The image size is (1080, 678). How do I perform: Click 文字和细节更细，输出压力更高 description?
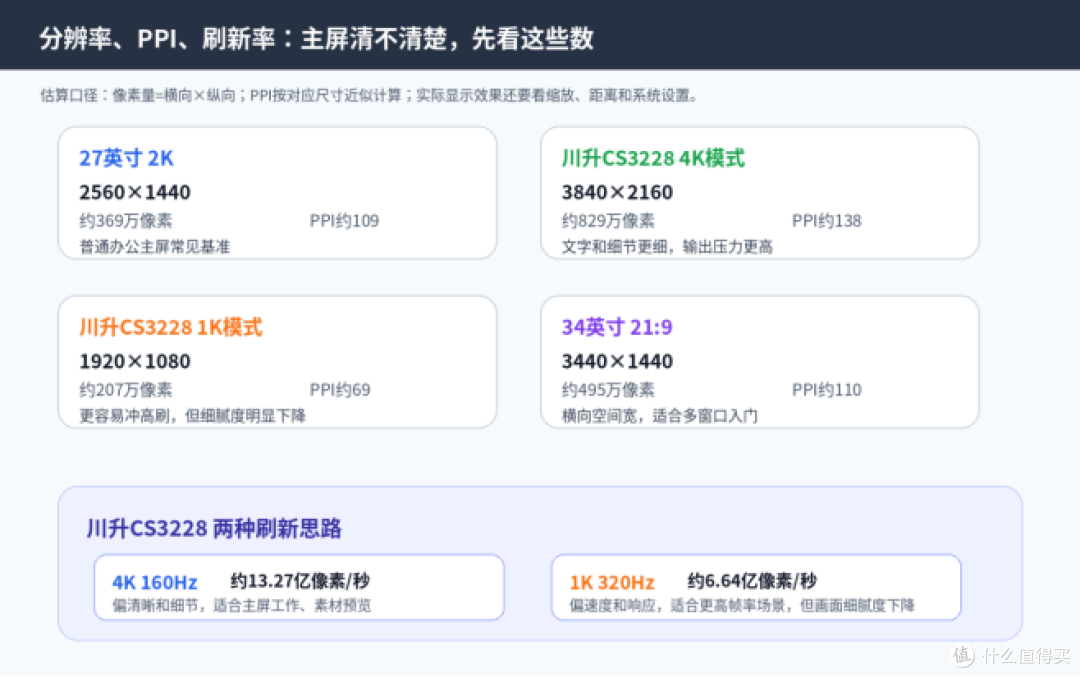click(667, 247)
